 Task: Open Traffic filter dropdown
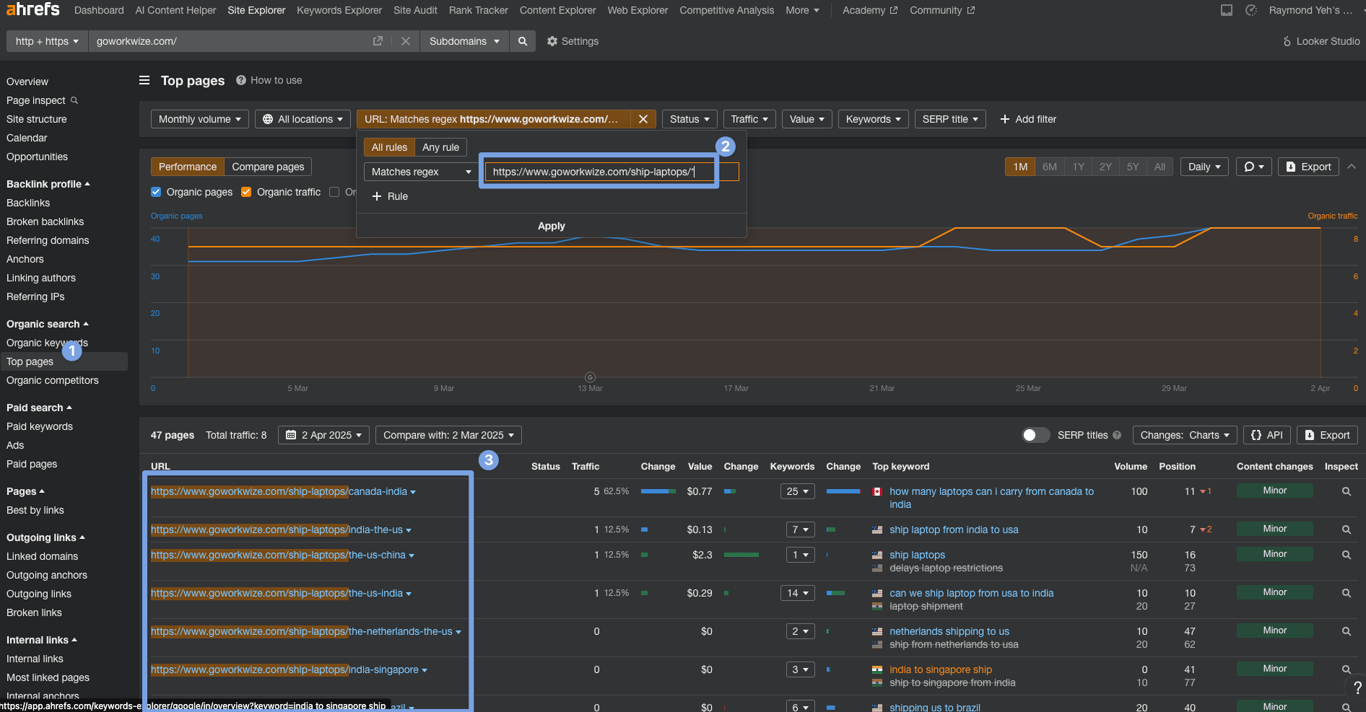click(x=749, y=119)
